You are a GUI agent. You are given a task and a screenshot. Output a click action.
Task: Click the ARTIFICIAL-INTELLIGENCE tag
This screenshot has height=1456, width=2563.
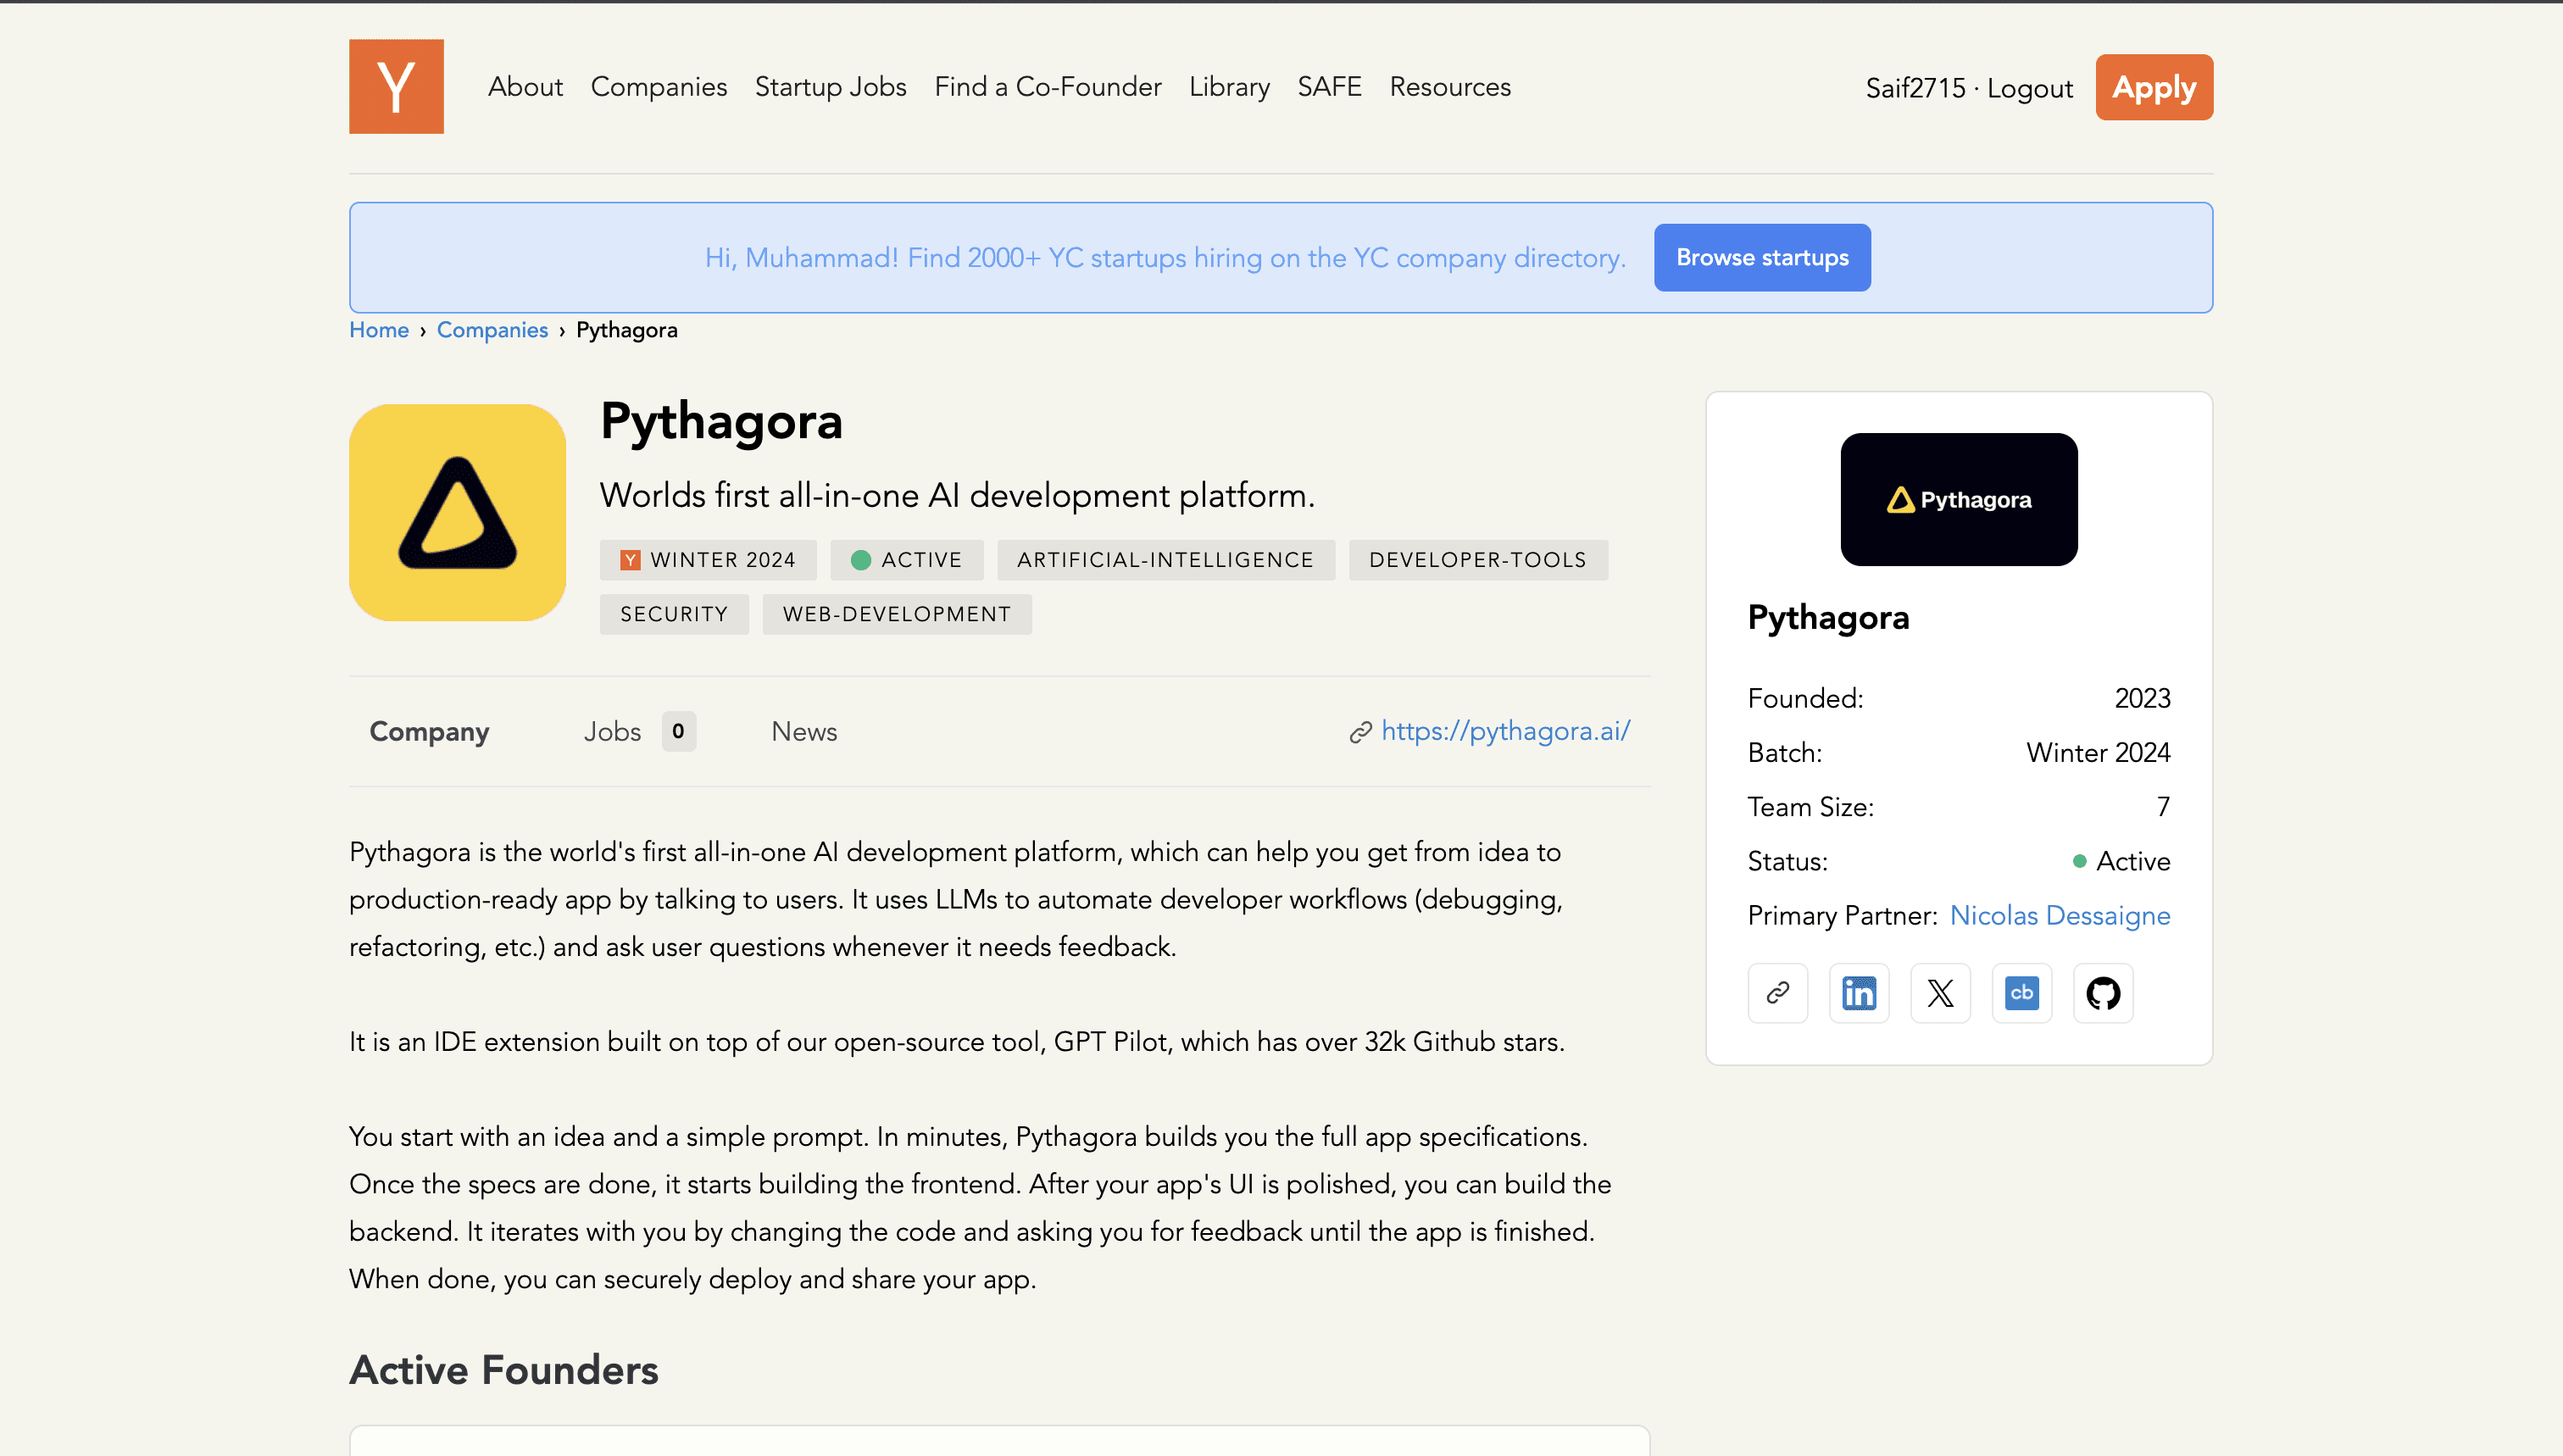(1165, 560)
